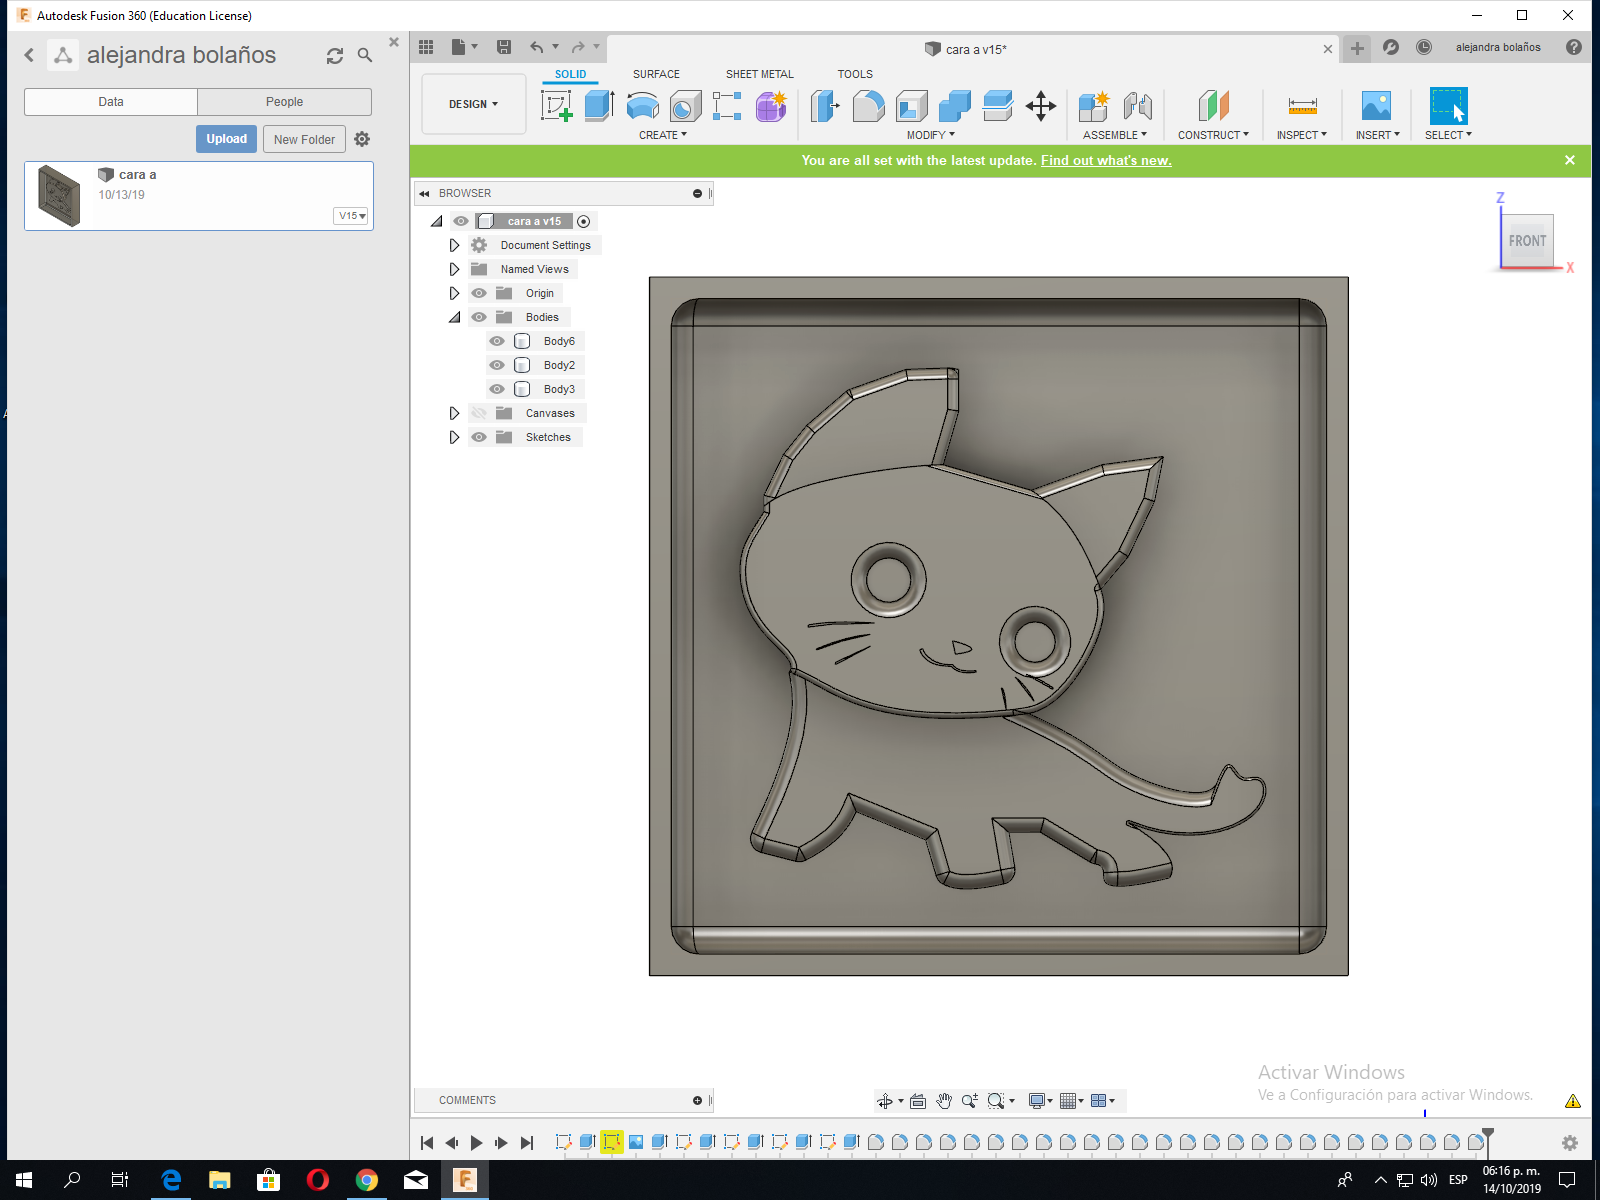
Task: Select the Shell tool
Action: (x=912, y=106)
